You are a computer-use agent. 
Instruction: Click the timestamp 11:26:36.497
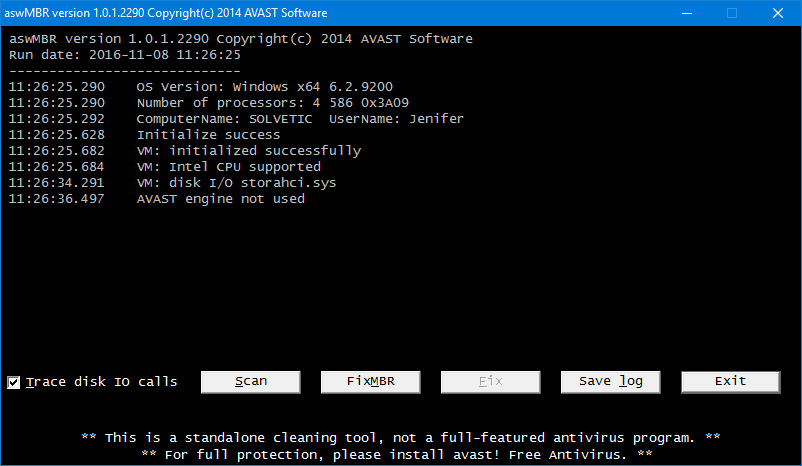click(x=56, y=199)
